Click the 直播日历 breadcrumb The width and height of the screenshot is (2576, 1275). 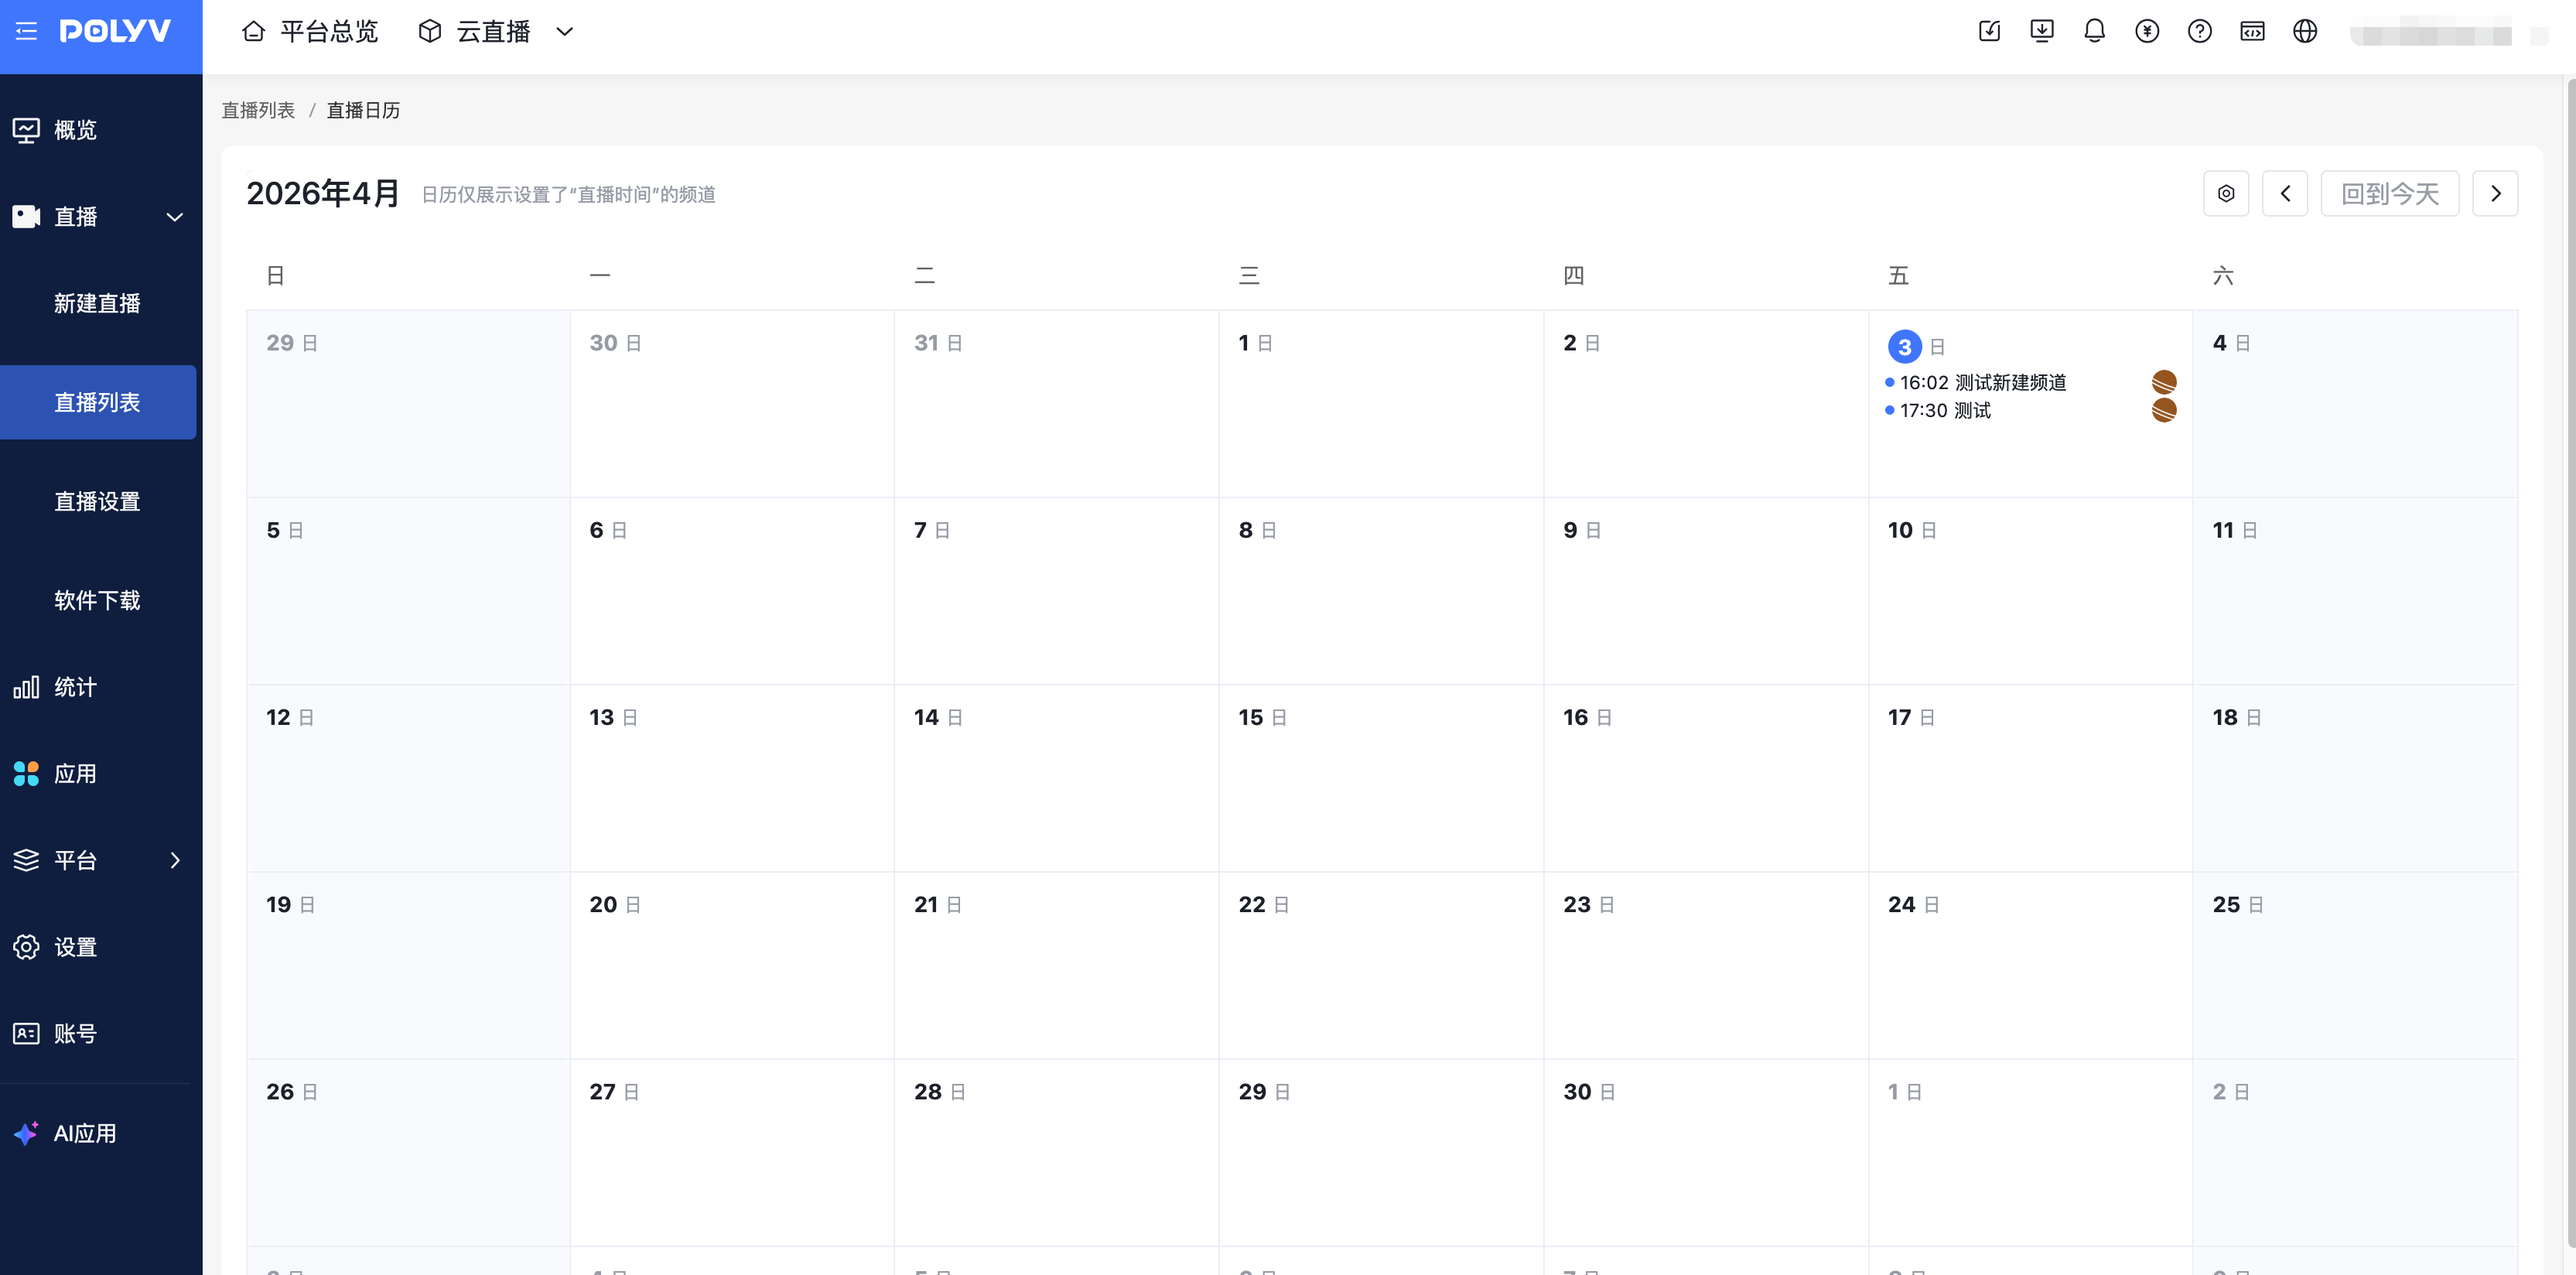click(x=363, y=110)
